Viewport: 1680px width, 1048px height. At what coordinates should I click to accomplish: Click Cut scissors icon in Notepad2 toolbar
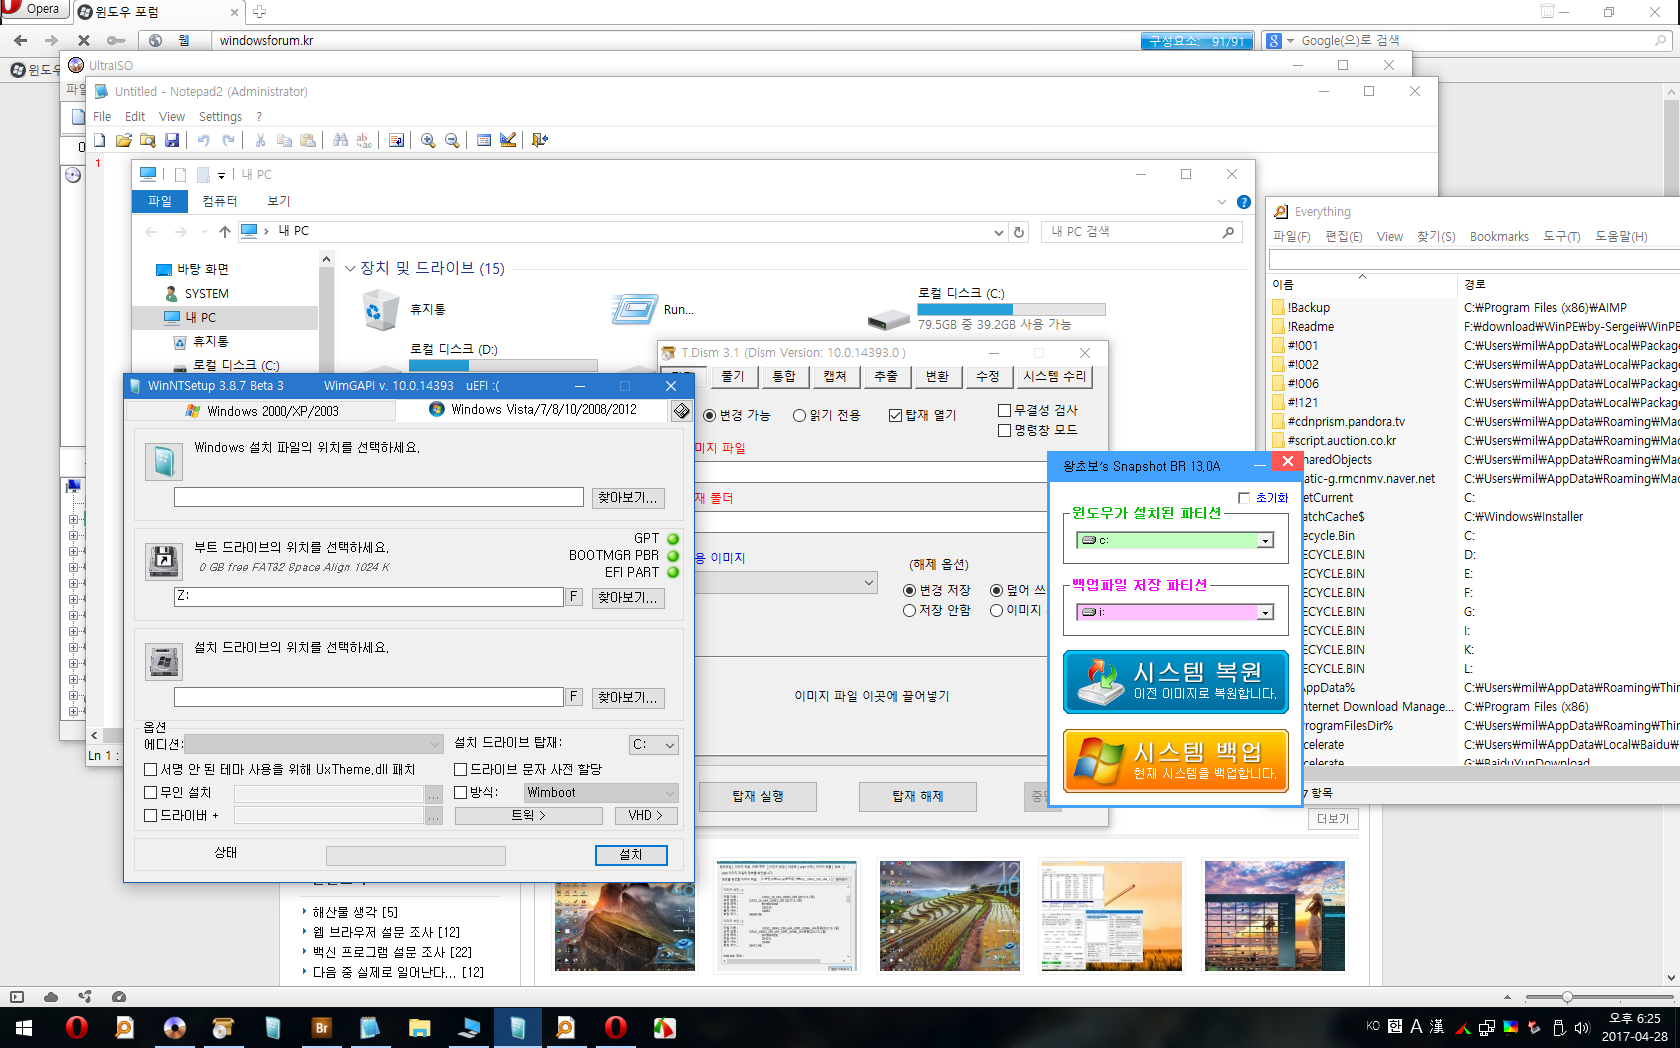click(x=260, y=140)
